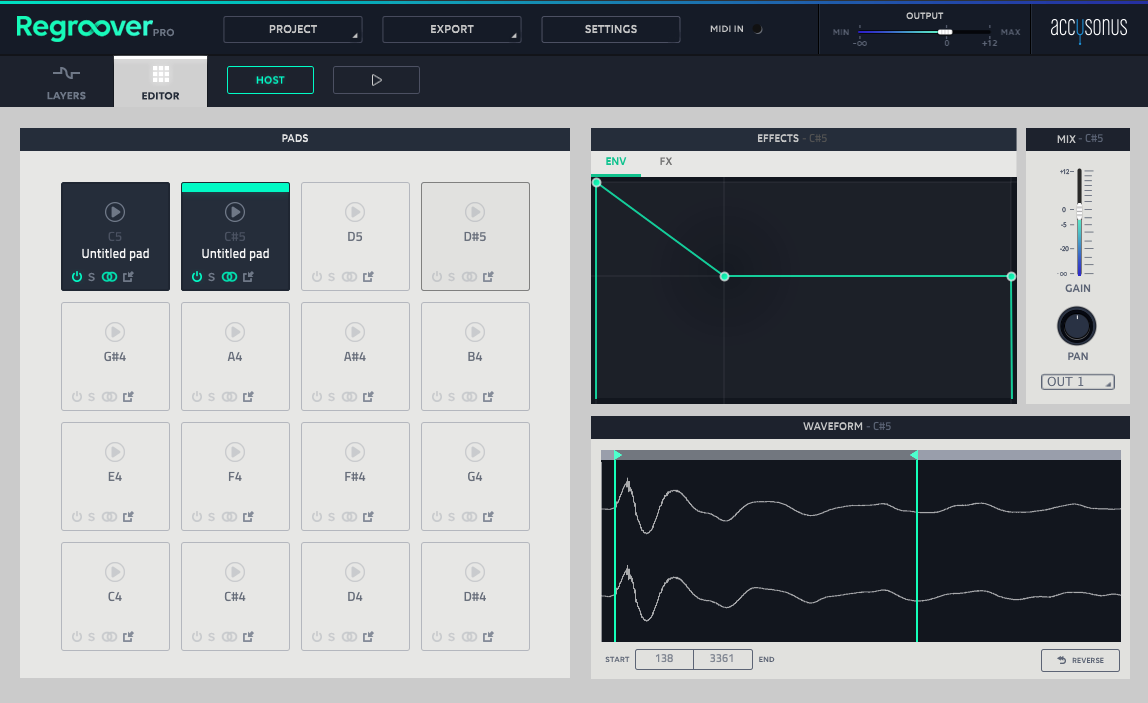Toggle power on the G#4 pad

click(x=77, y=397)
